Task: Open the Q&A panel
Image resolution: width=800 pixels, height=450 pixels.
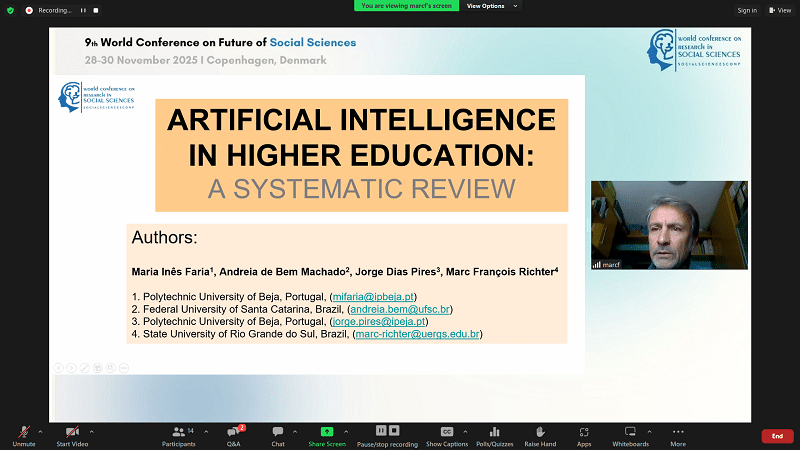Action: point(233,436)
